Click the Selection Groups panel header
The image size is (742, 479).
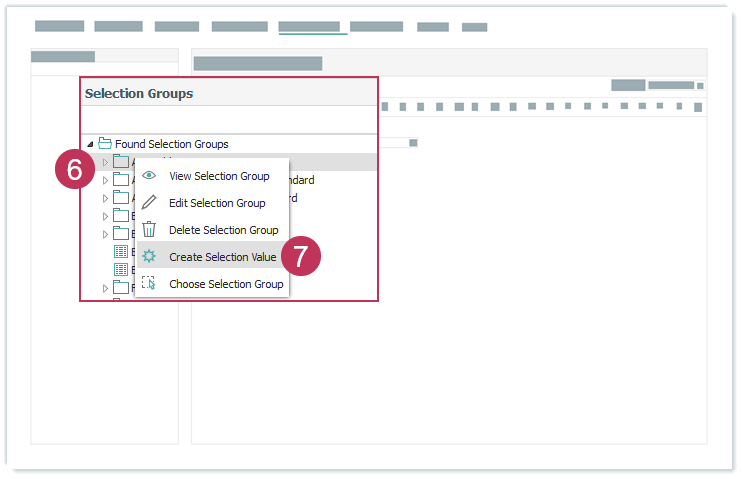(x=139, y=94)
